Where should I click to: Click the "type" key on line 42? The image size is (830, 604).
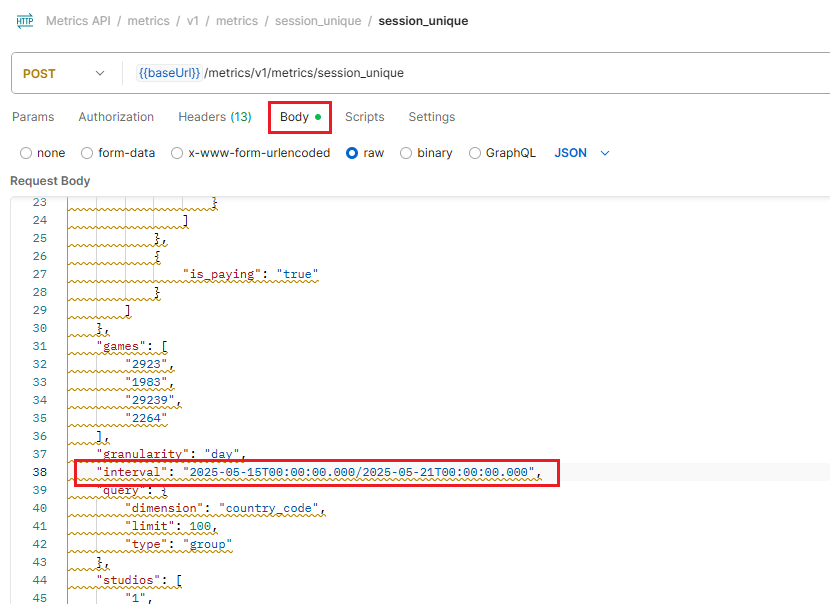pyautogui.click(x=146, y=544)
